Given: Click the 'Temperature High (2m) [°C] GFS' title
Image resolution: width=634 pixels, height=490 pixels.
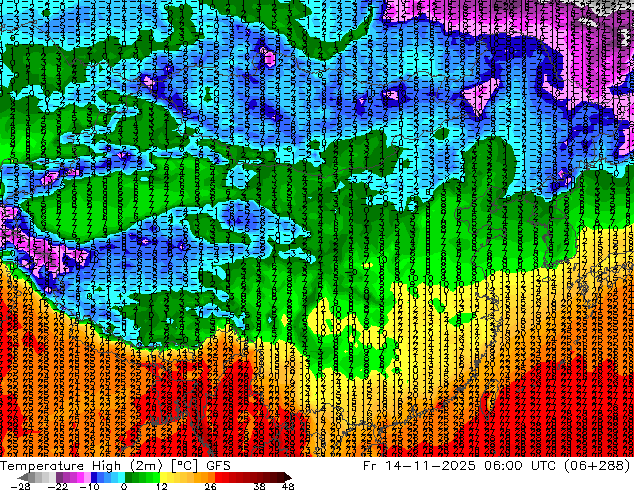Looking at the screenshot, I should 115,466.
